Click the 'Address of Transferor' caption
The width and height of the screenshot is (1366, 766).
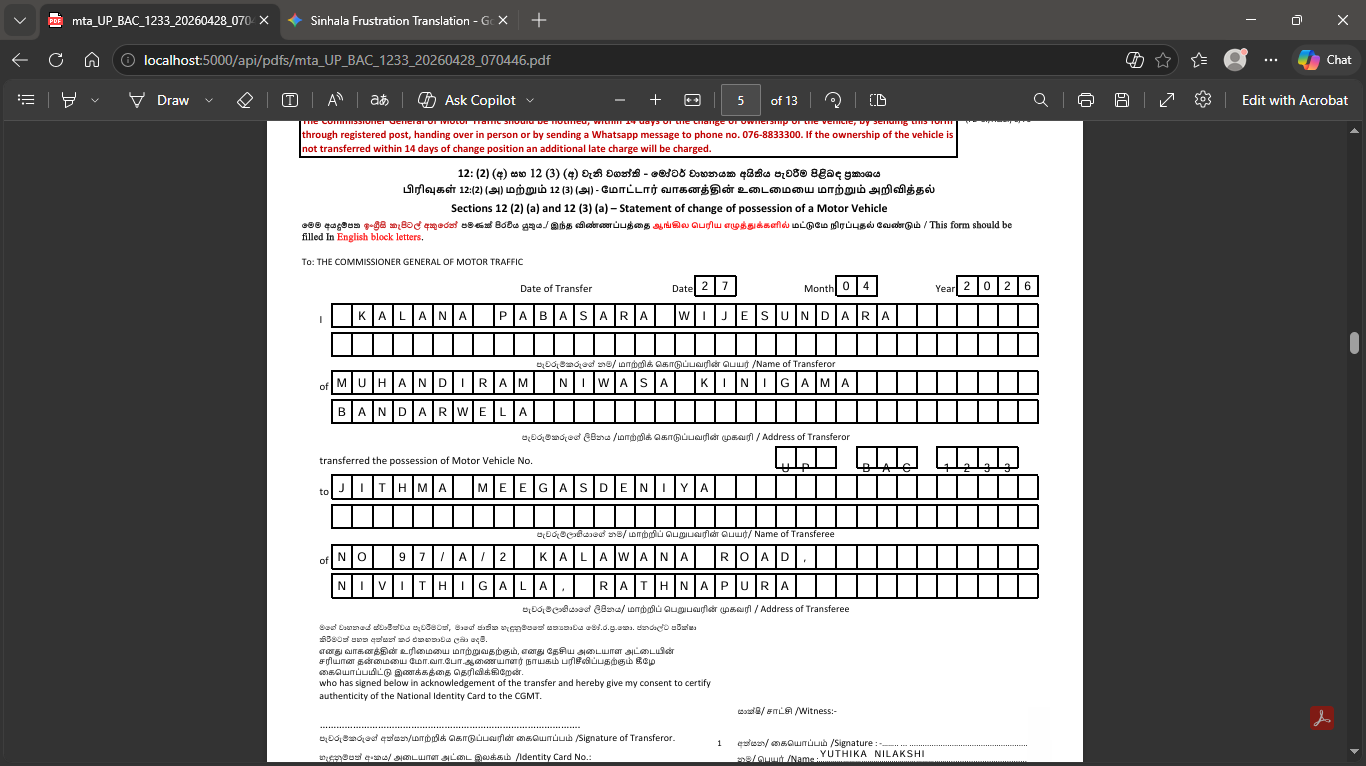[804, 437]
